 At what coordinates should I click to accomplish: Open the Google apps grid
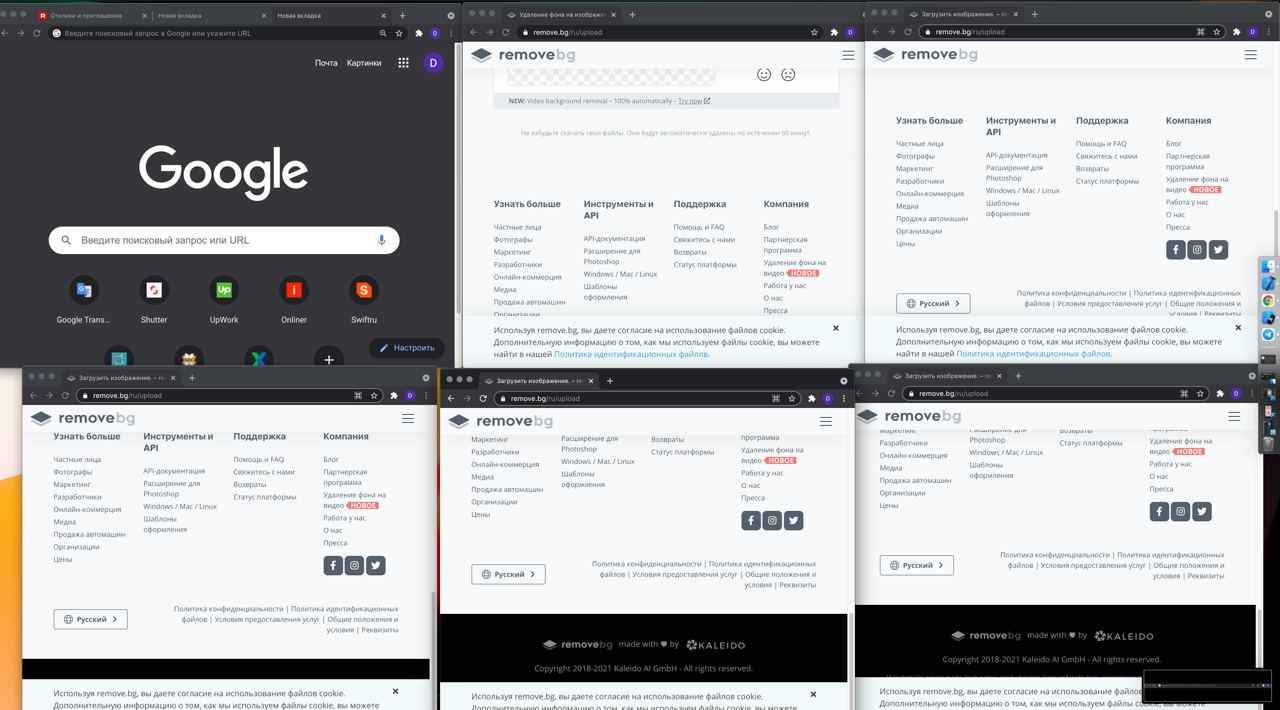click(x=403, y=62)
